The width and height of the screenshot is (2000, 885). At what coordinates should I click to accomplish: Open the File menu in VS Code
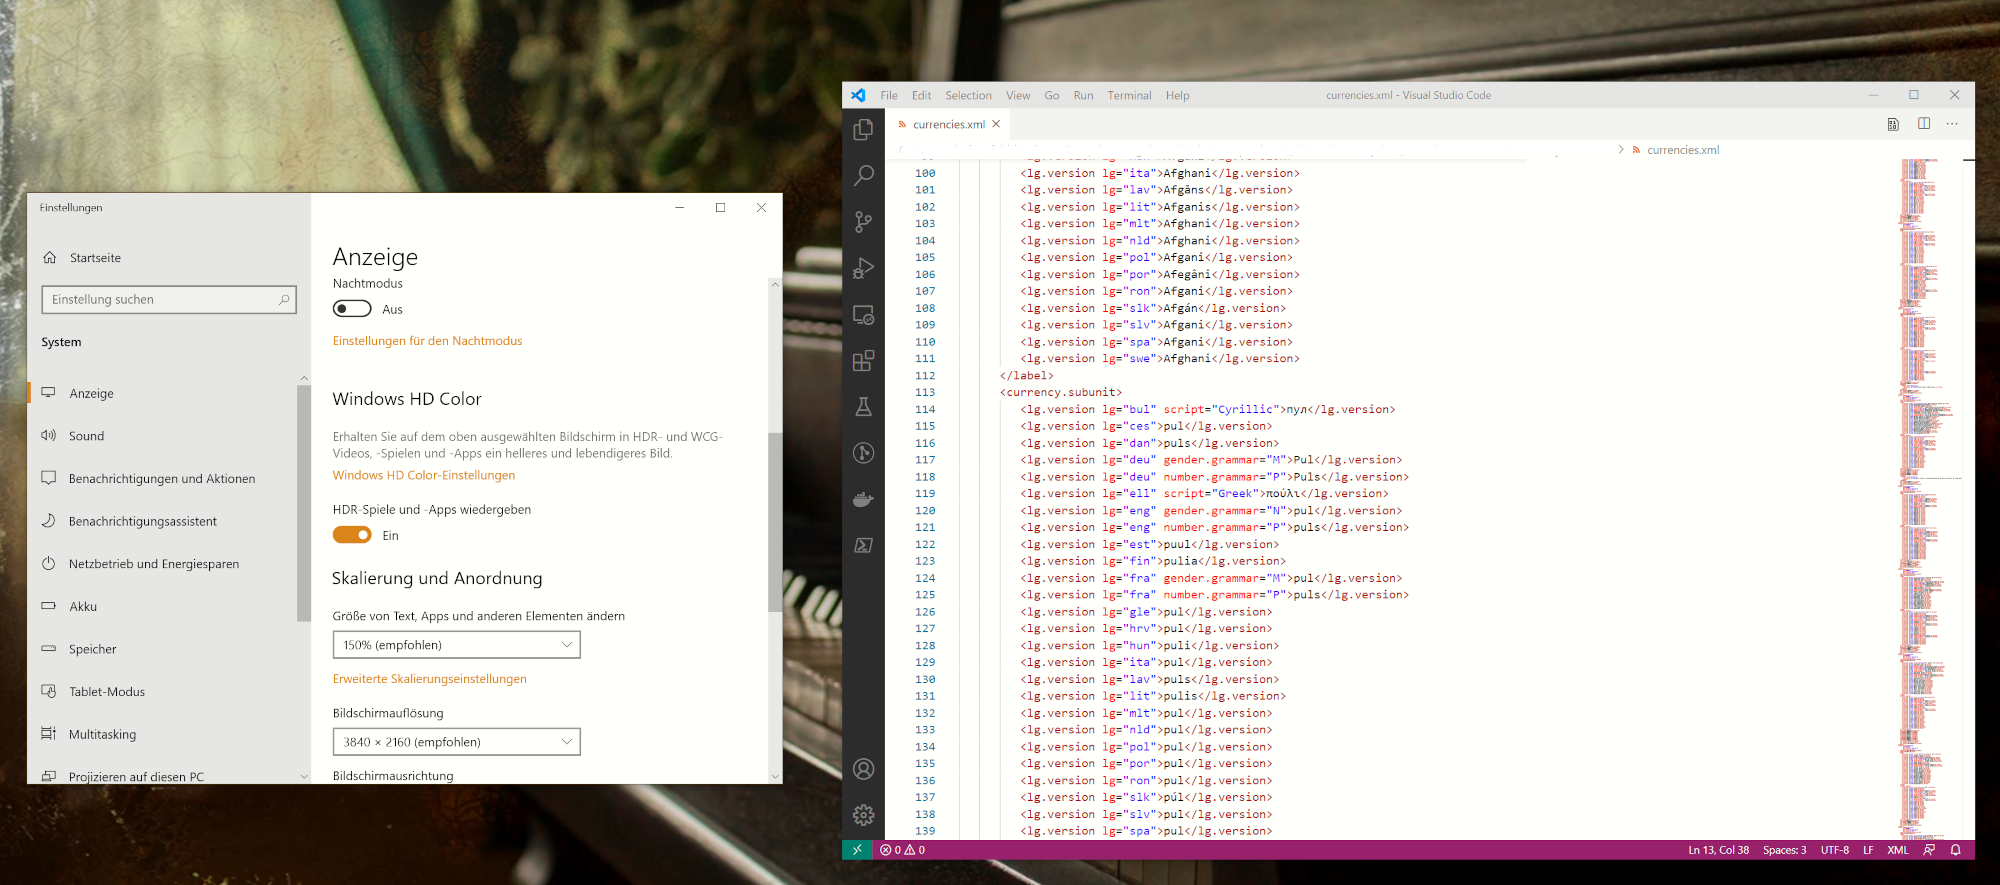889,96
